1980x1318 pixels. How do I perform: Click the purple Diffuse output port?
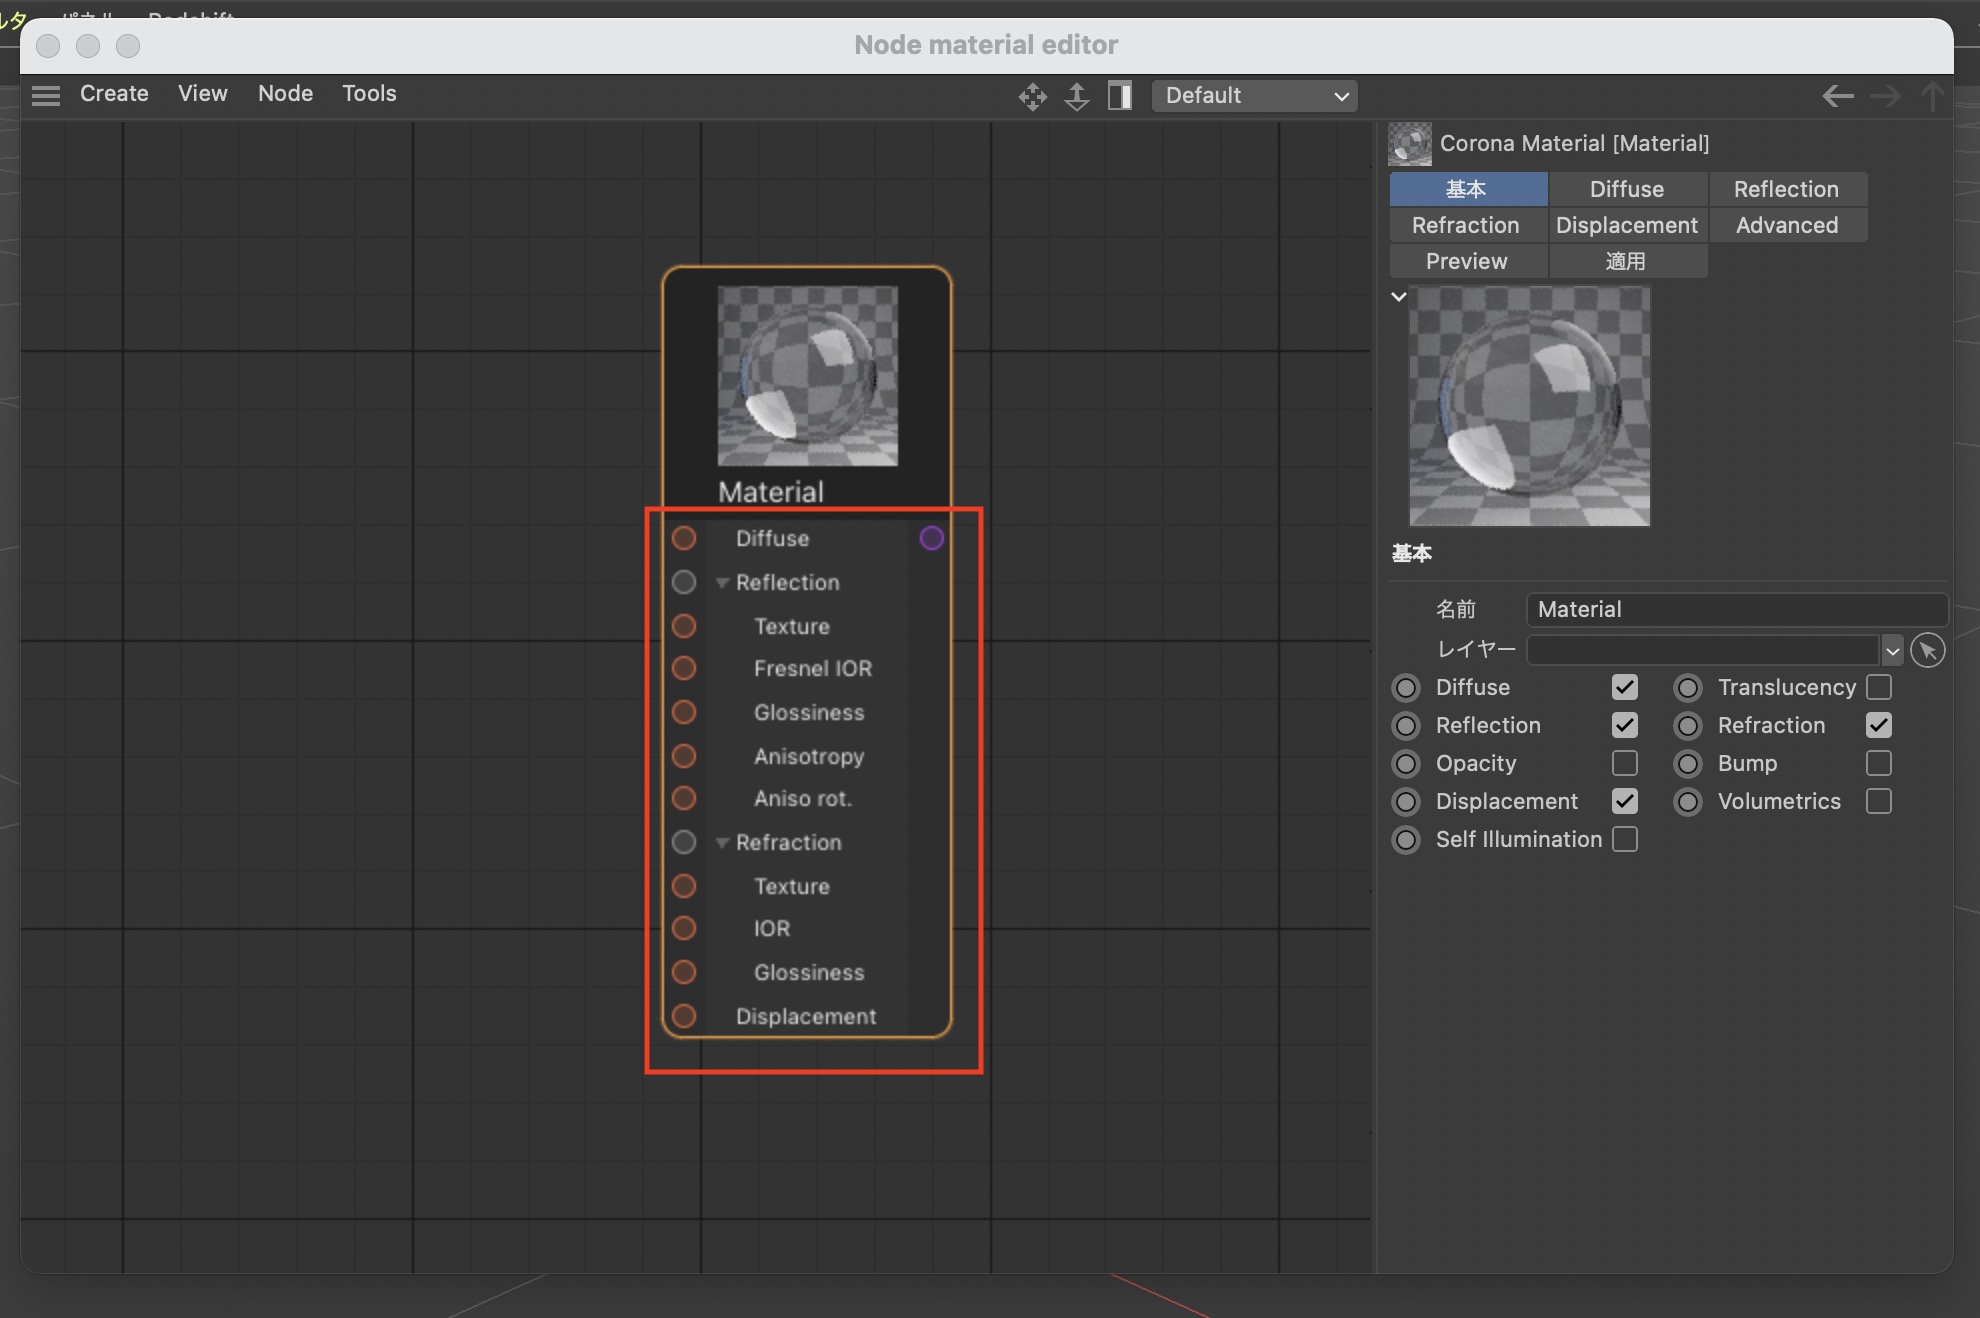coord(931,538)
